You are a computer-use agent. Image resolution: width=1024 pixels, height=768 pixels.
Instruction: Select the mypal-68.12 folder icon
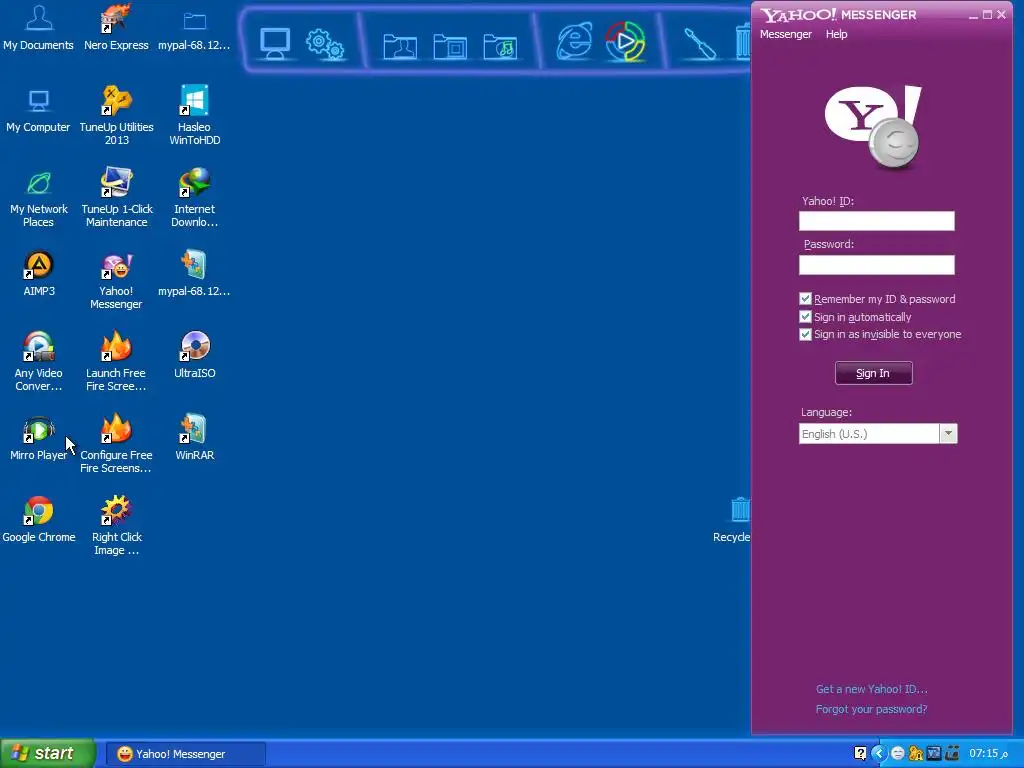(x=194, y=28)
